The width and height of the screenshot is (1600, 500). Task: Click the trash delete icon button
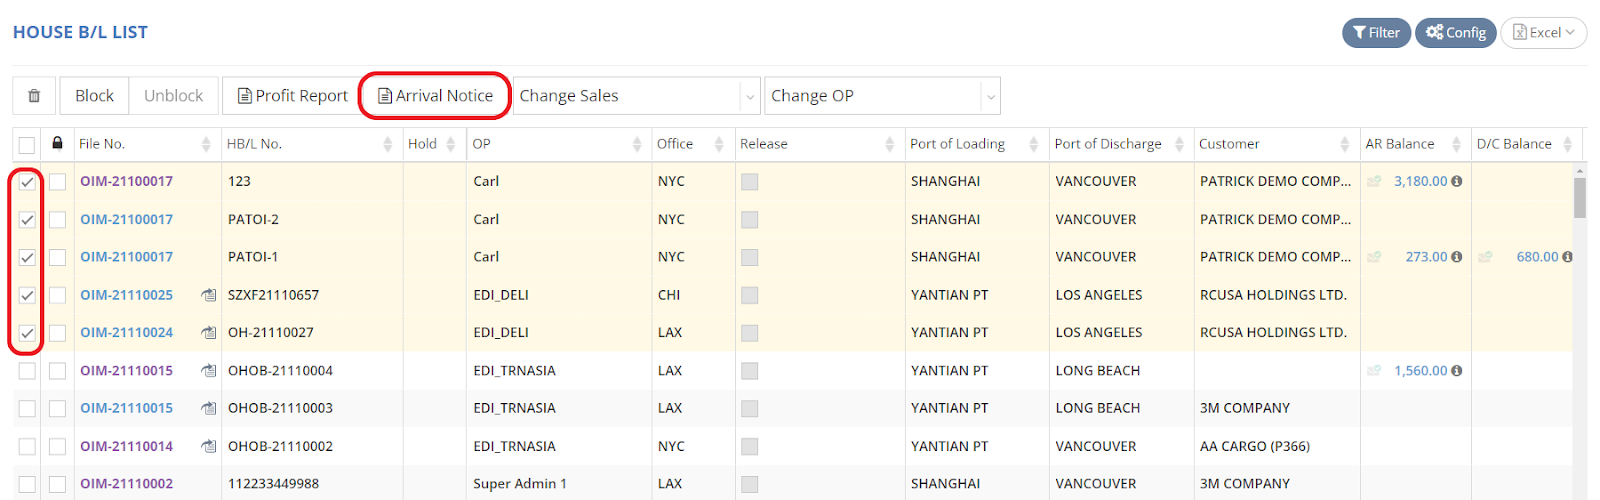coord(34,96)
